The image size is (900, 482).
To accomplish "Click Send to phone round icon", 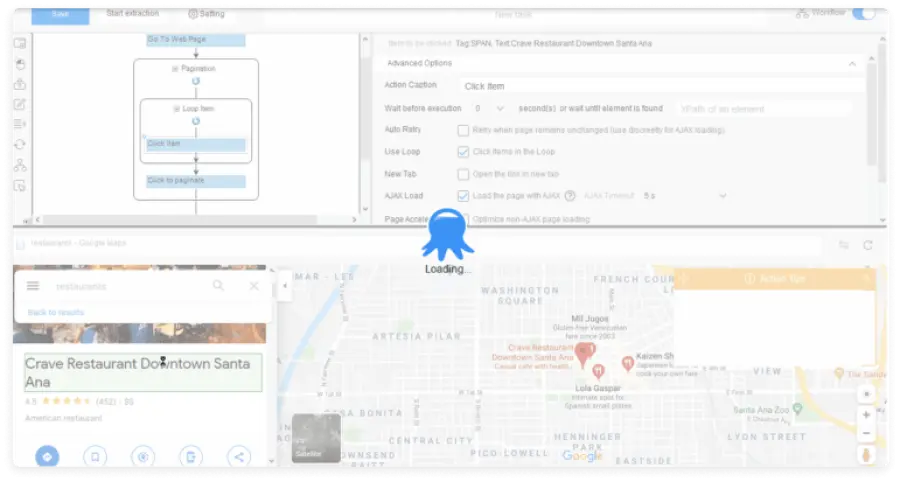I will click(x=191, y=457).
